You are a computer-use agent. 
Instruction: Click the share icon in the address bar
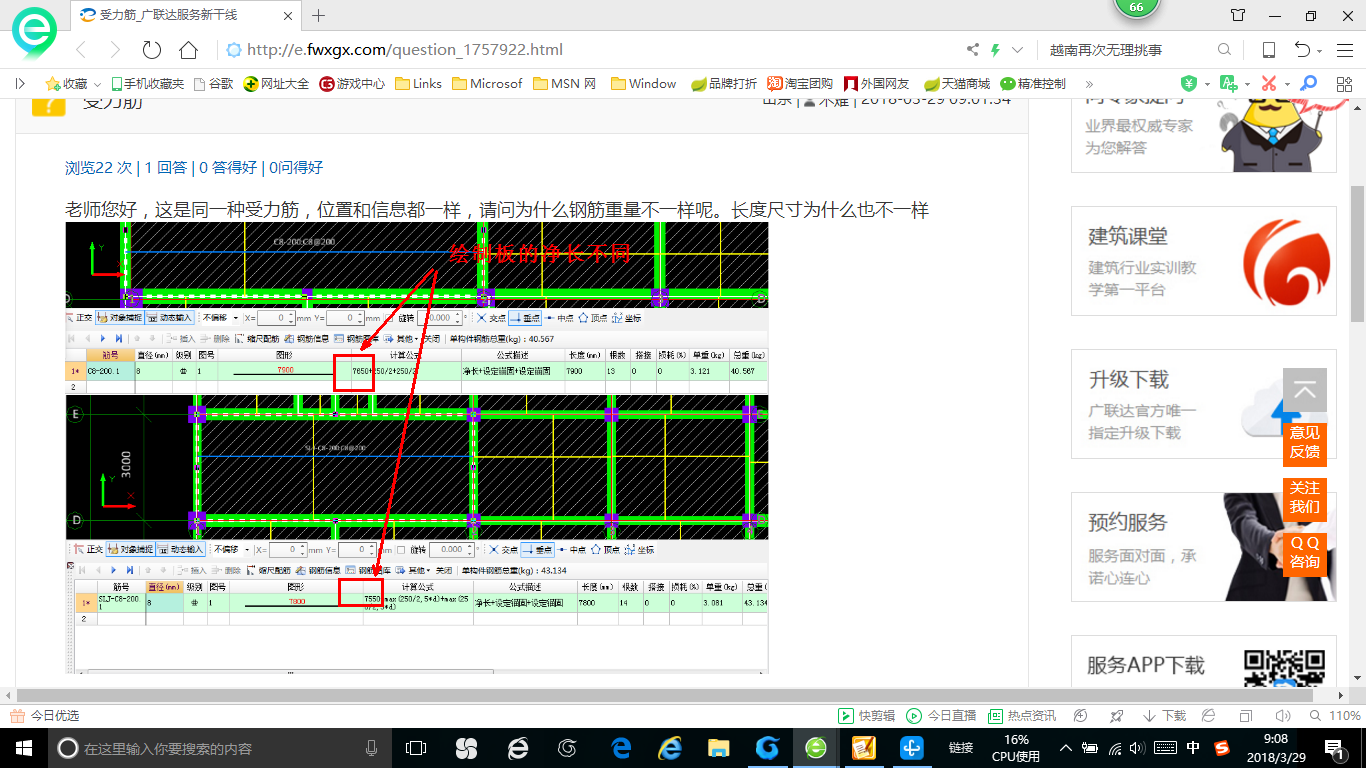coord(973,50)
